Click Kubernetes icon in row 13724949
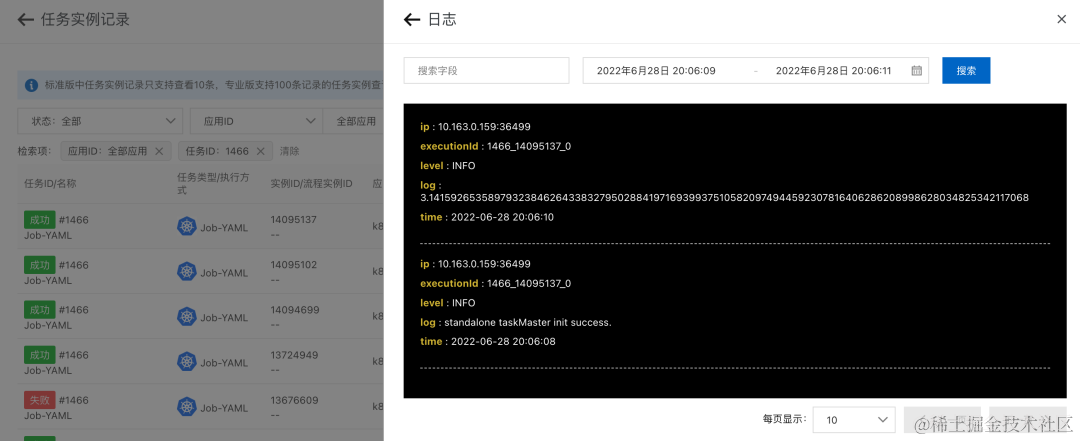The image size is (1080, 441). coord(187,362)
